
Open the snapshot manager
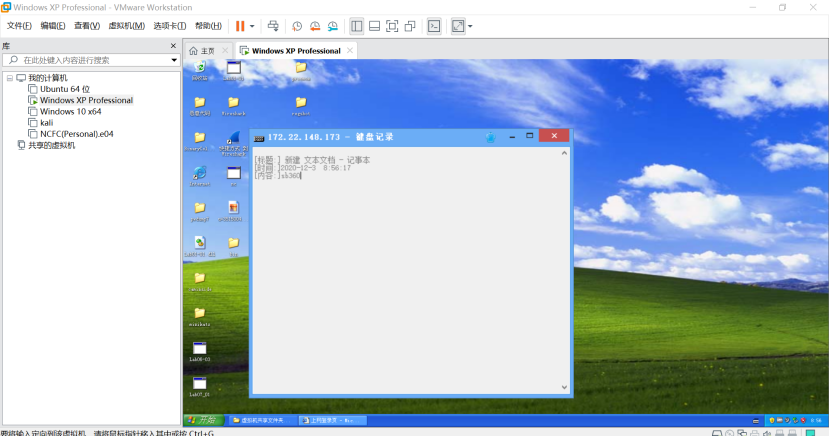click(333, 26)
